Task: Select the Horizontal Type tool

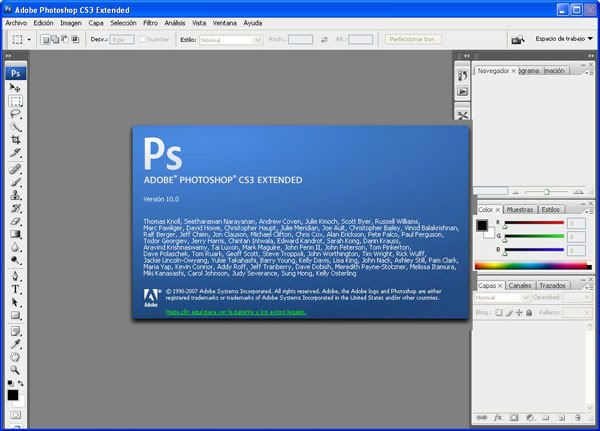Action: click(15, 289)
